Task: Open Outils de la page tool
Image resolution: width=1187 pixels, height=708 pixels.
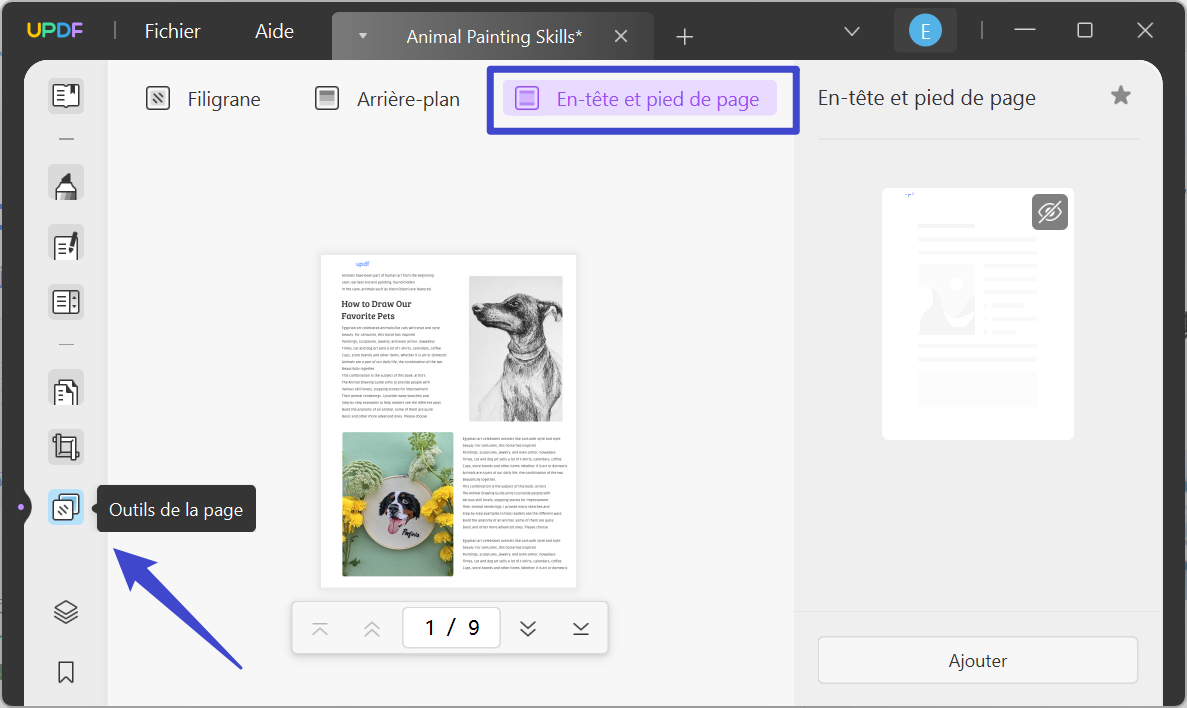Action: point(66,507)
